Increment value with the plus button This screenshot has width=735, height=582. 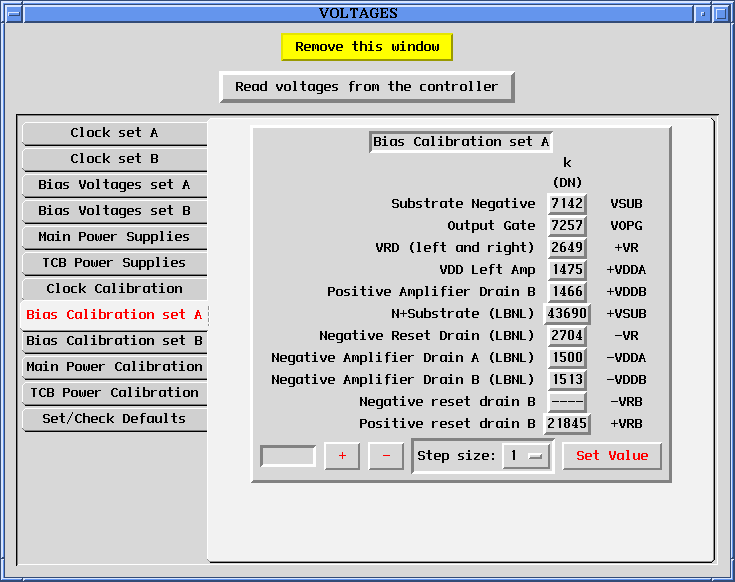[342, 456]
